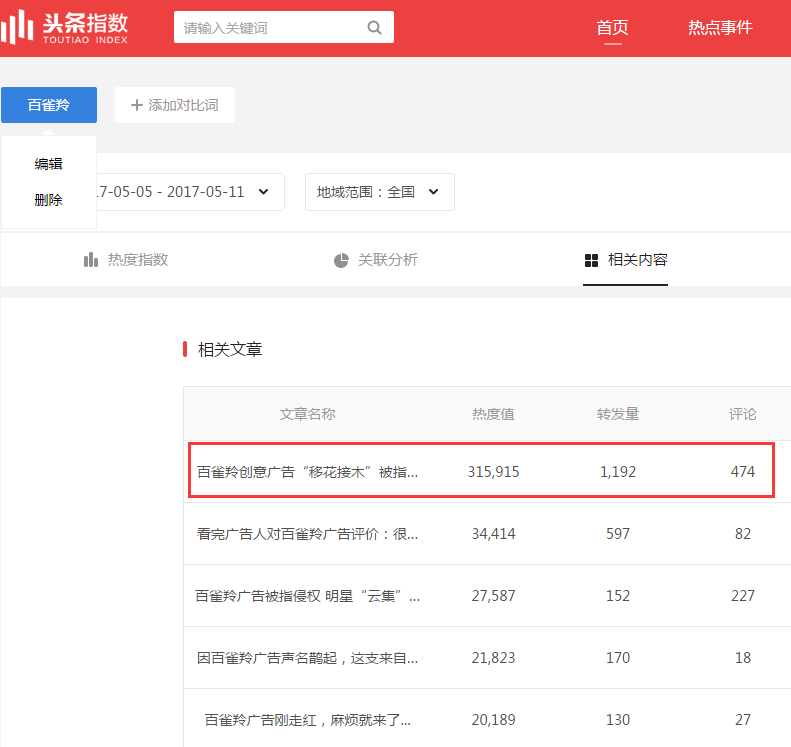This screenshot has width=791, height=747.
Task: Click the comment count 27
Action: coord(743,720)
